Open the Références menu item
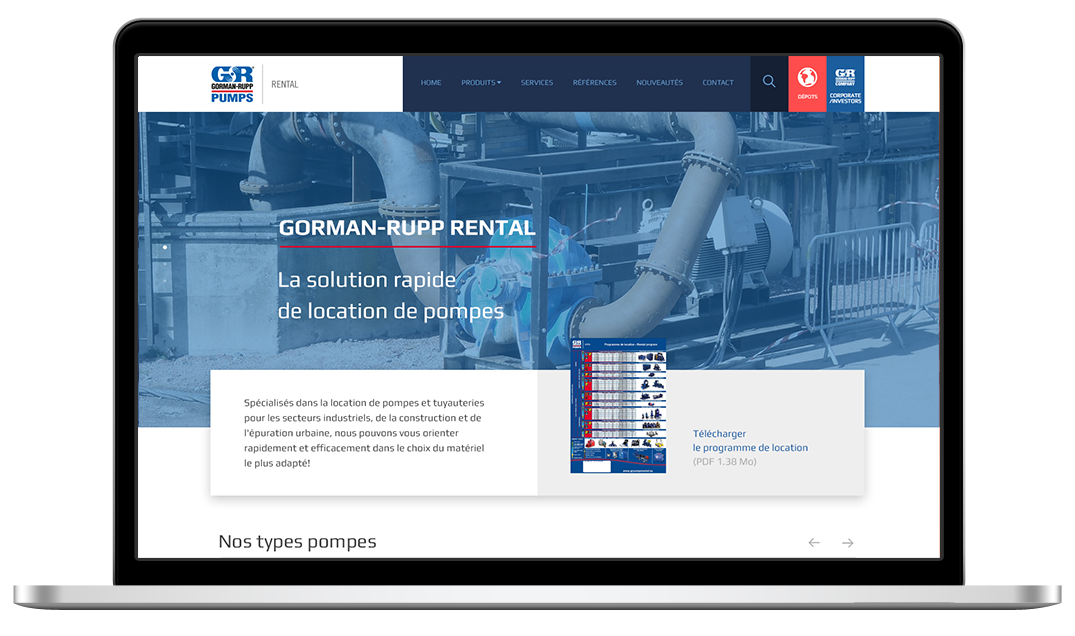 [594, 83]
